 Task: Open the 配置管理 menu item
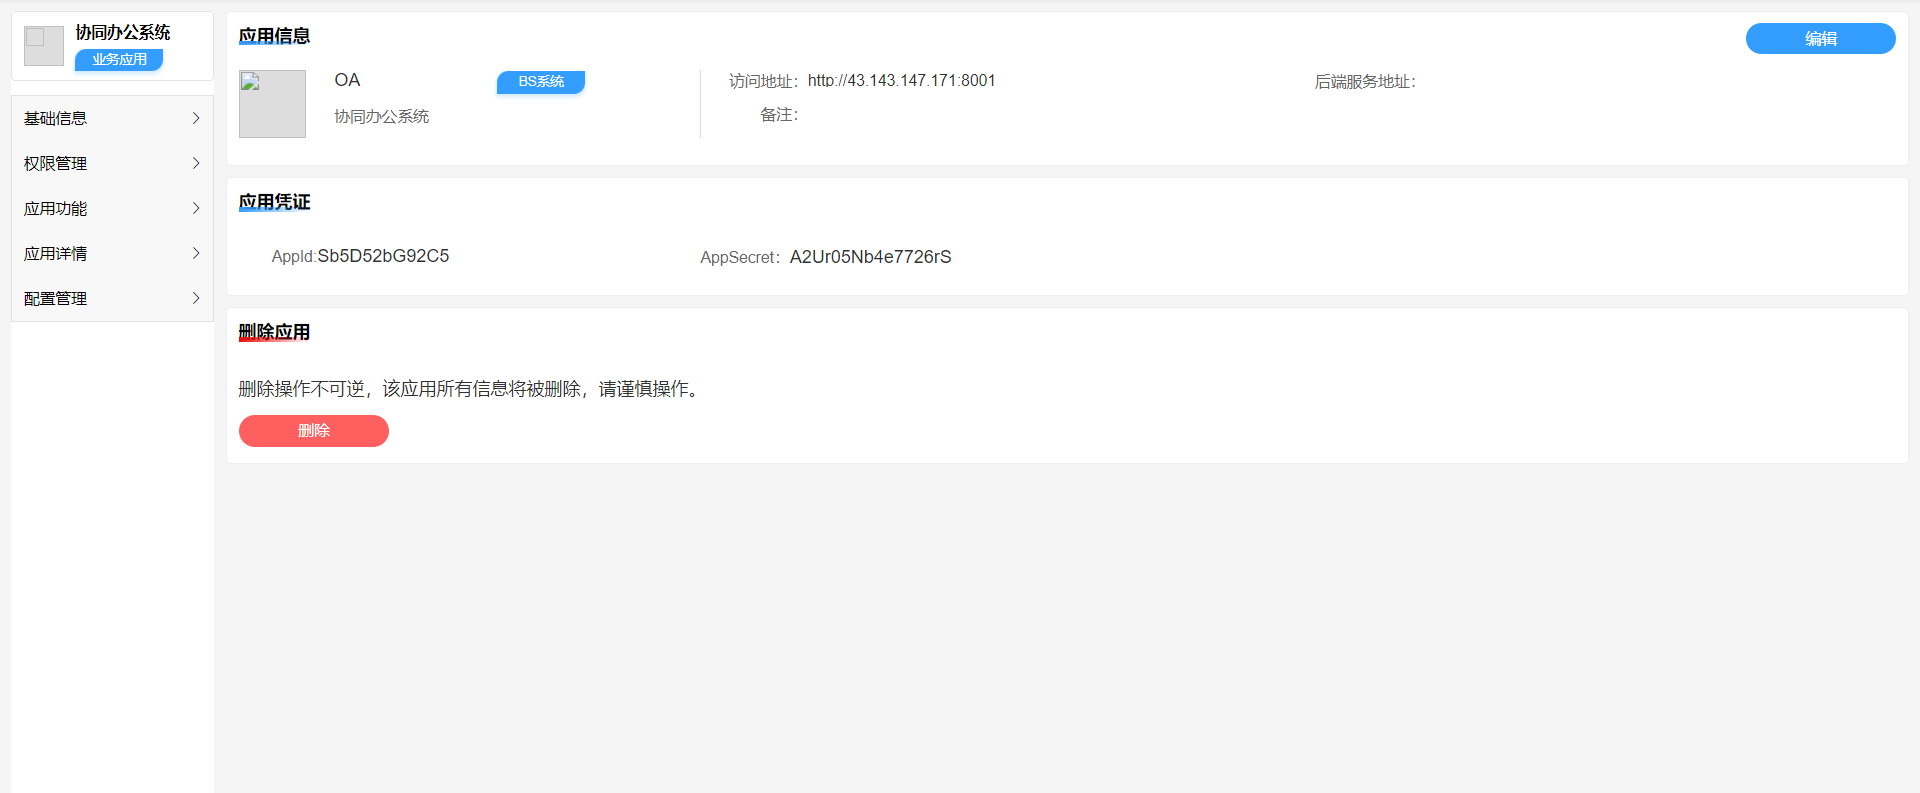click(x=112, y=298)
